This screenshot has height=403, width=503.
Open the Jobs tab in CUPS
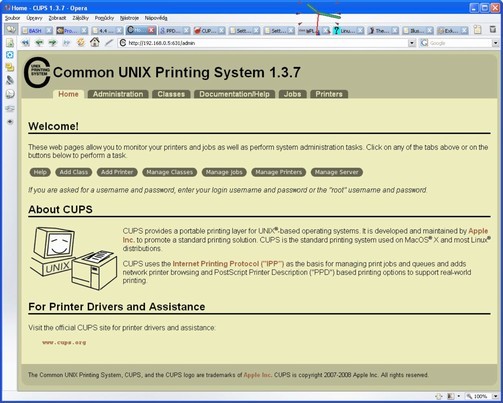(292, 94)
